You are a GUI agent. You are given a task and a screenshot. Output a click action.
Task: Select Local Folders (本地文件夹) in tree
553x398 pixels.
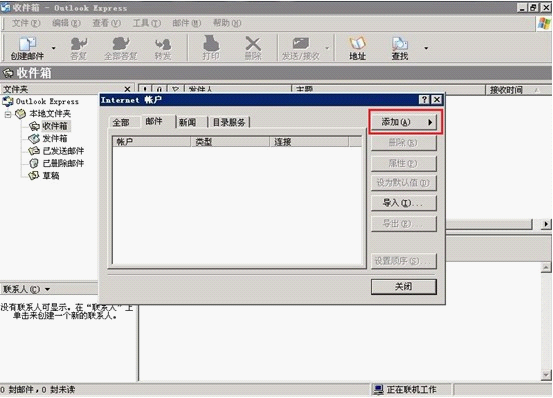click(50, 114)
